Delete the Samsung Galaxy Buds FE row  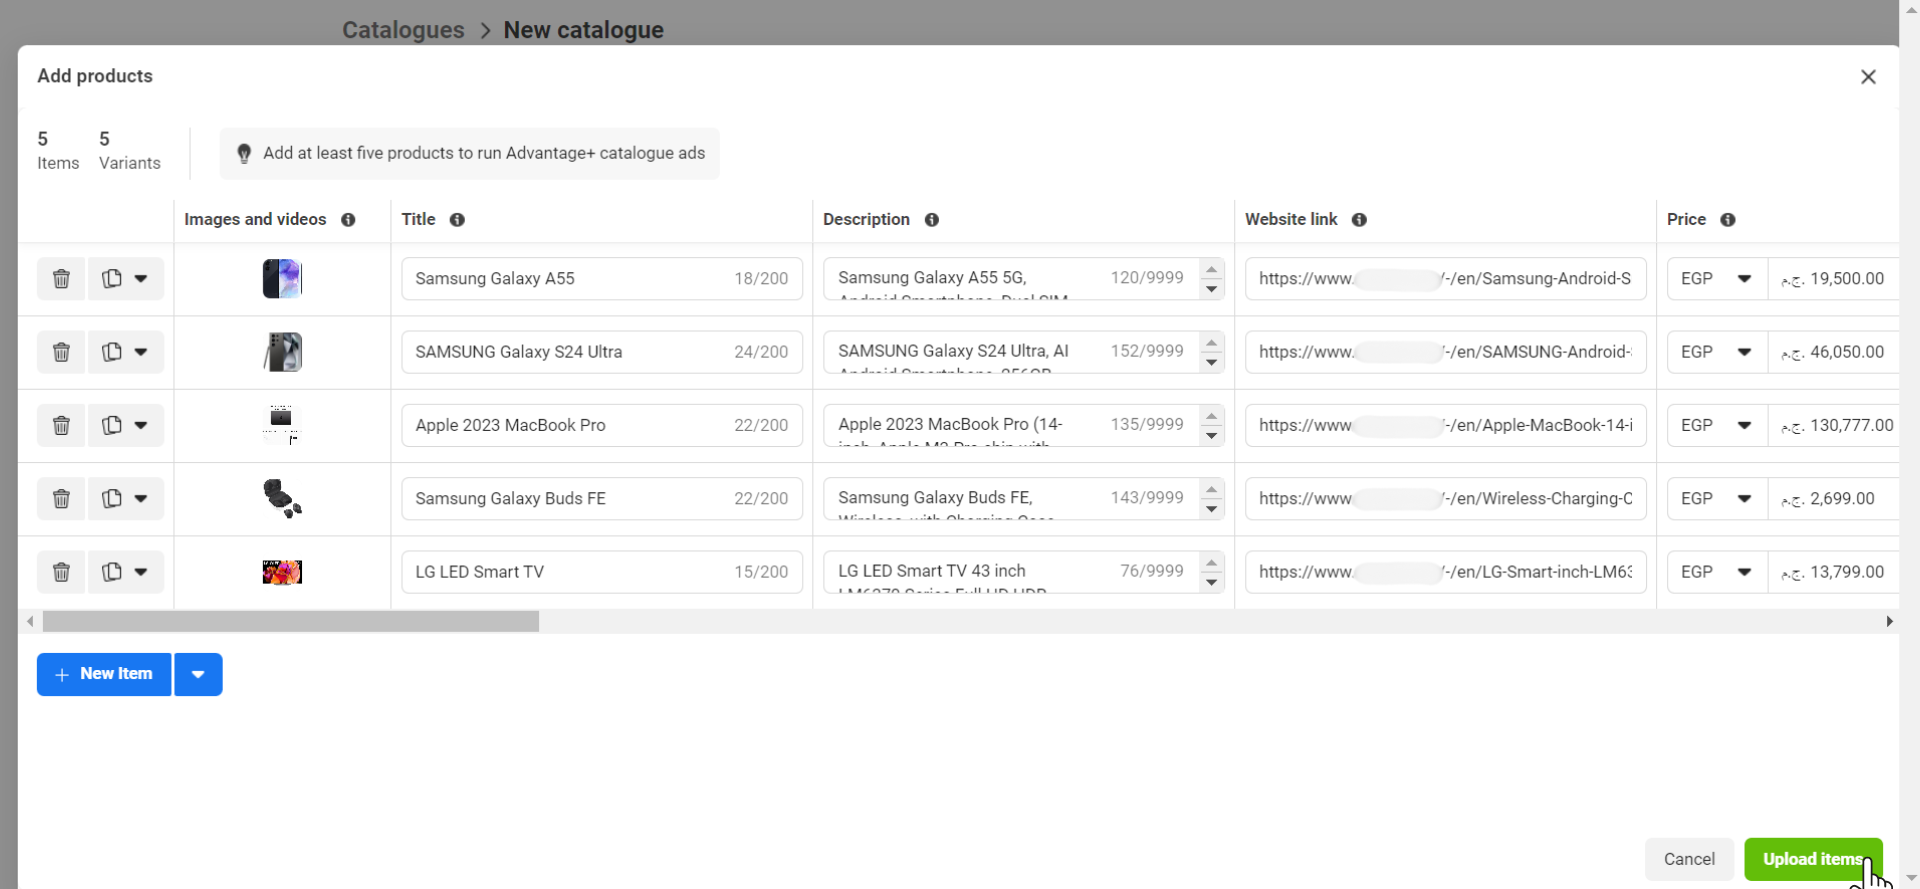pos(61,499)
